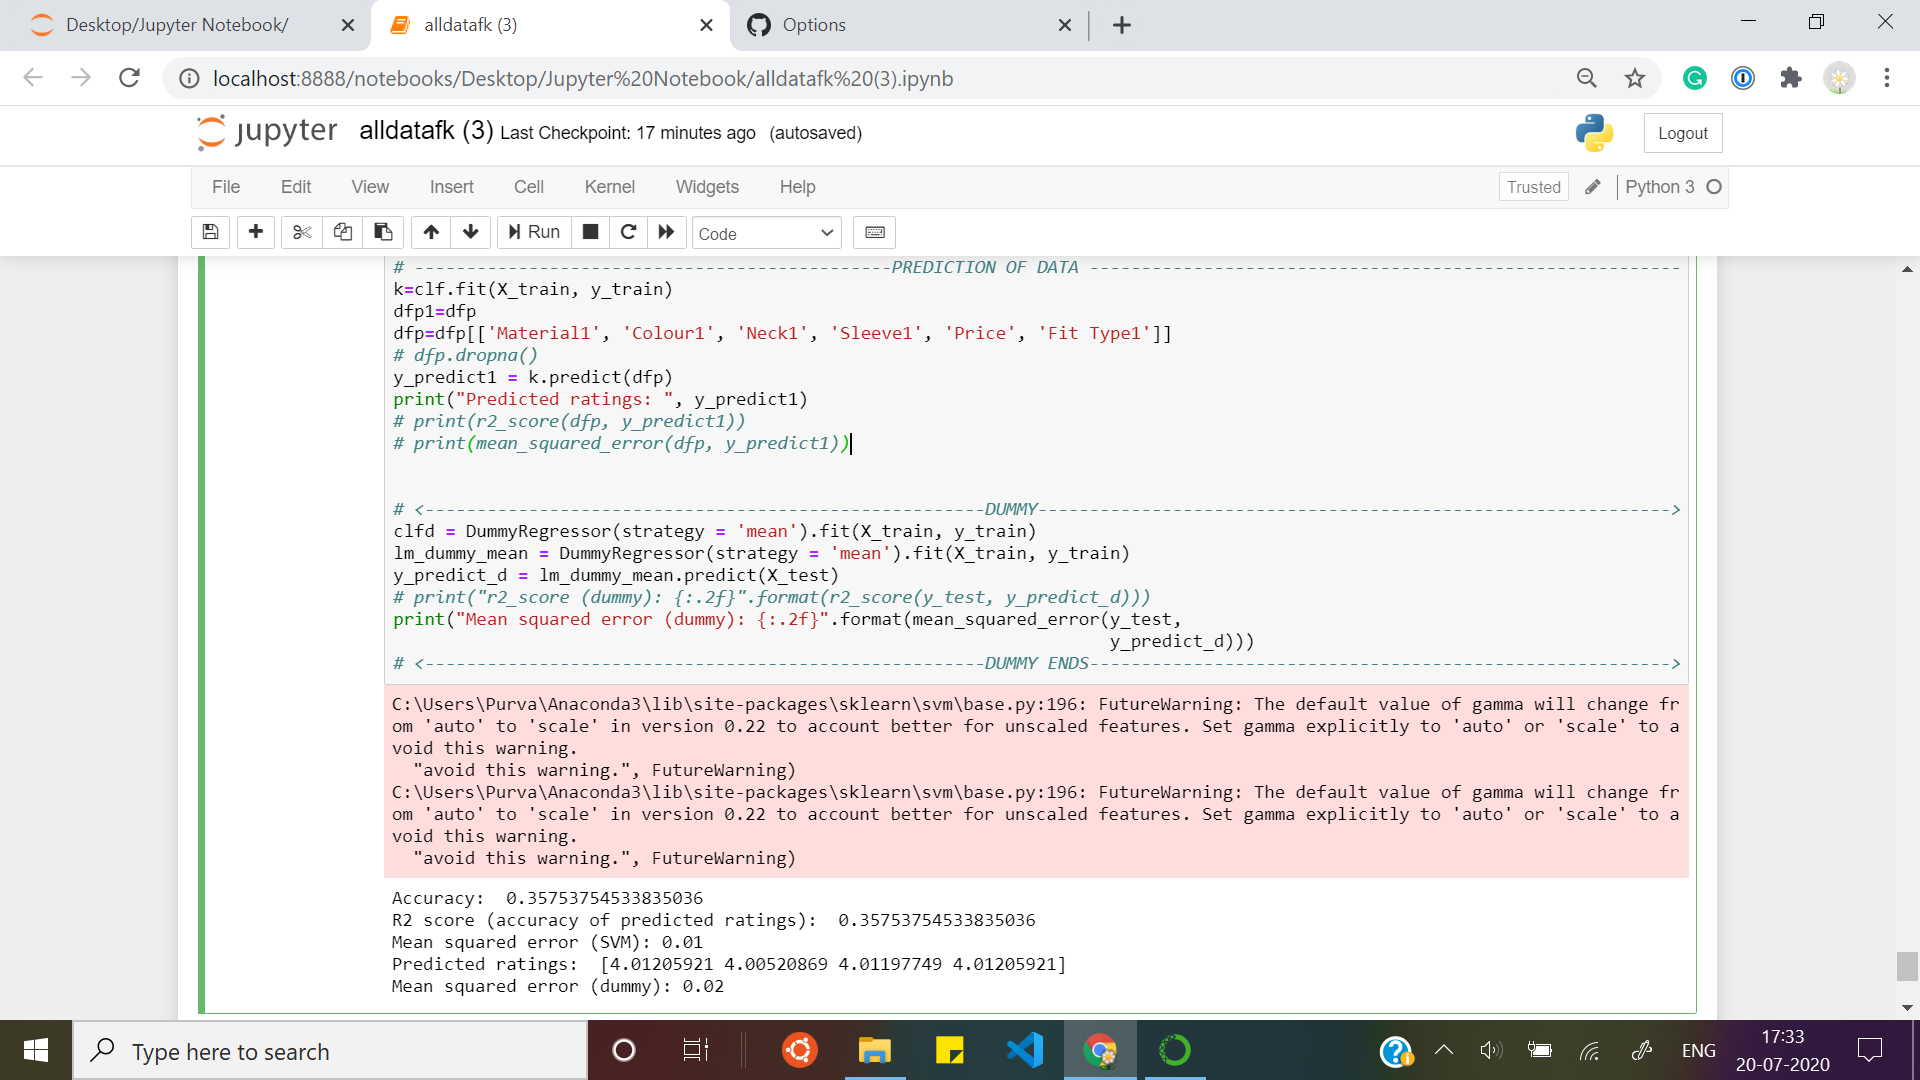This screenshot has height=1080, width=1920.
Task: Open the cell type dropdown showing Code
Action: [x=766, y=232]
